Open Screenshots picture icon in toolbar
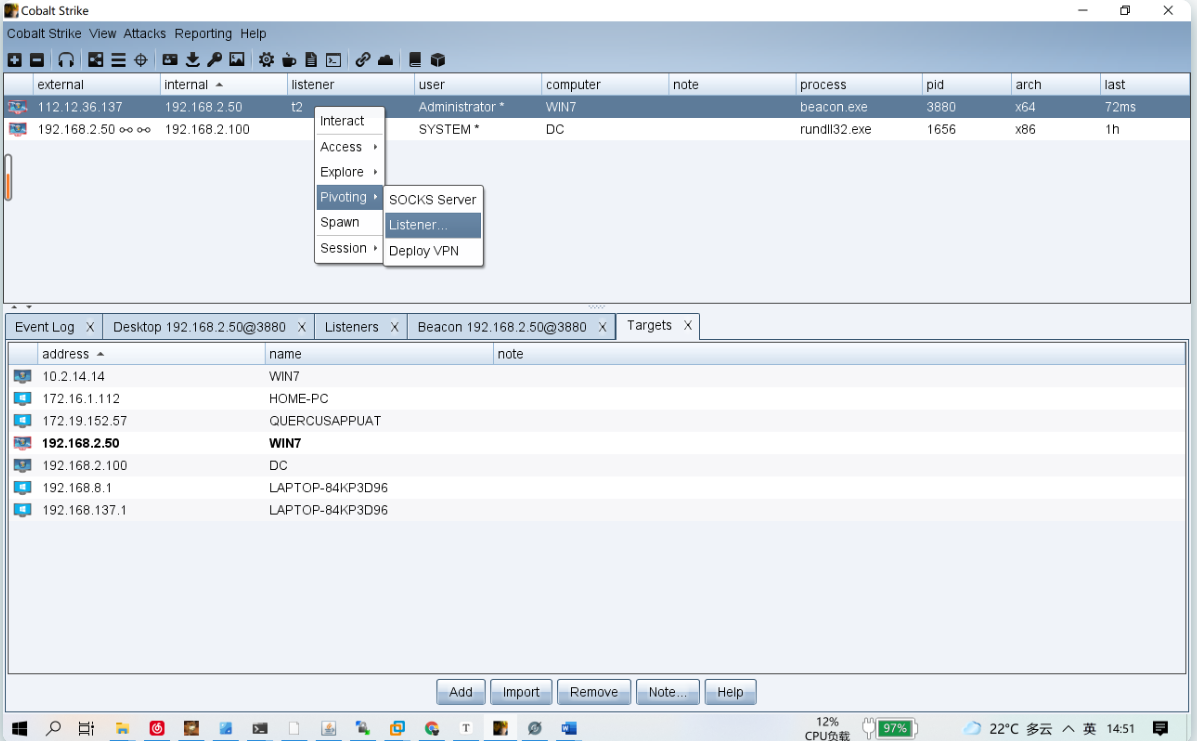Image resolution: width=1197 pixels, height=741 pixels. pos(237,60)
